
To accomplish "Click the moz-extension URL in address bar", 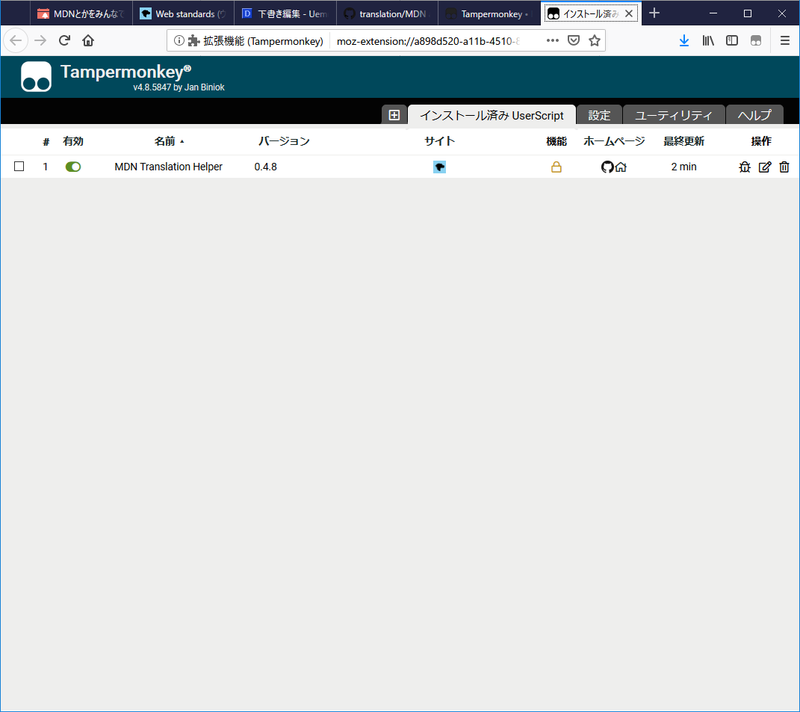I will (x=428, y=41).
